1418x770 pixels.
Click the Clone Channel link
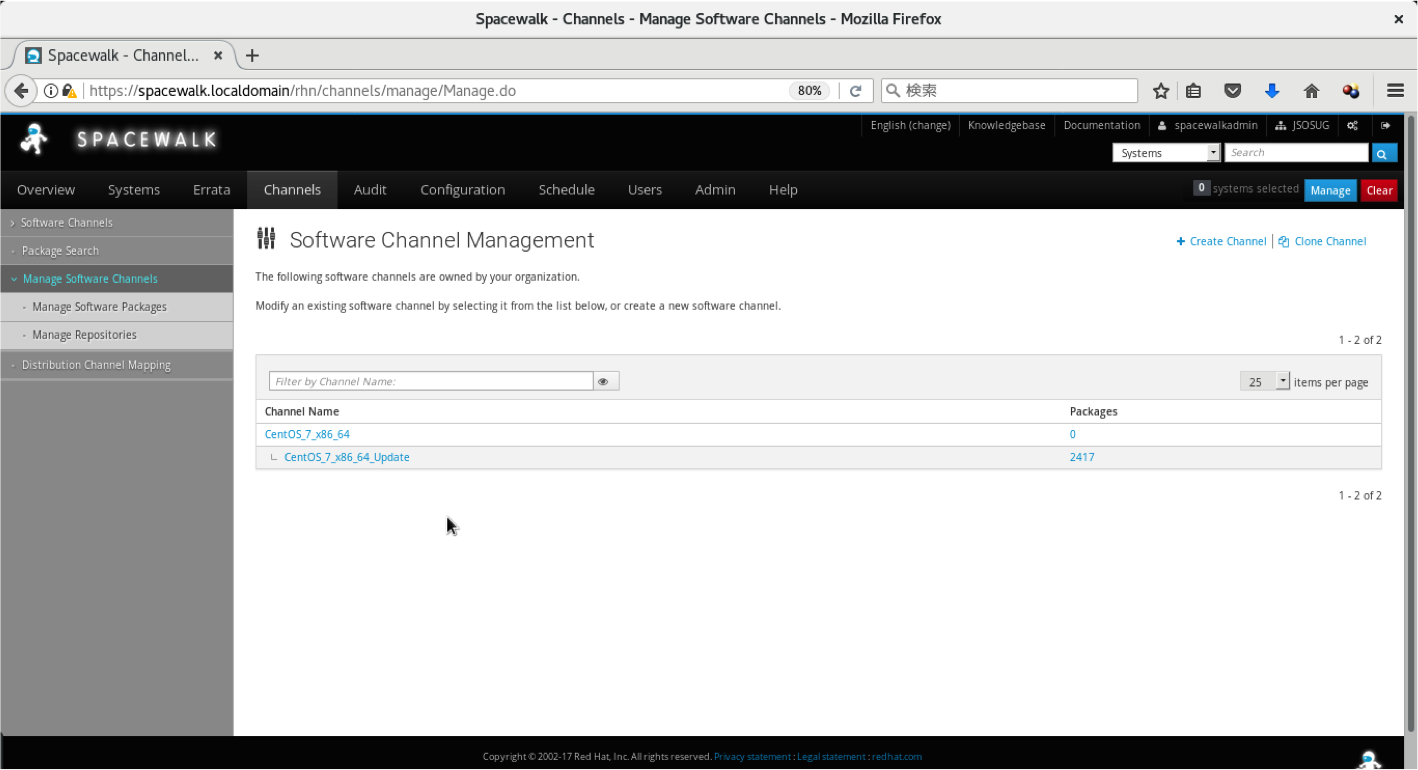point(1322,241)
